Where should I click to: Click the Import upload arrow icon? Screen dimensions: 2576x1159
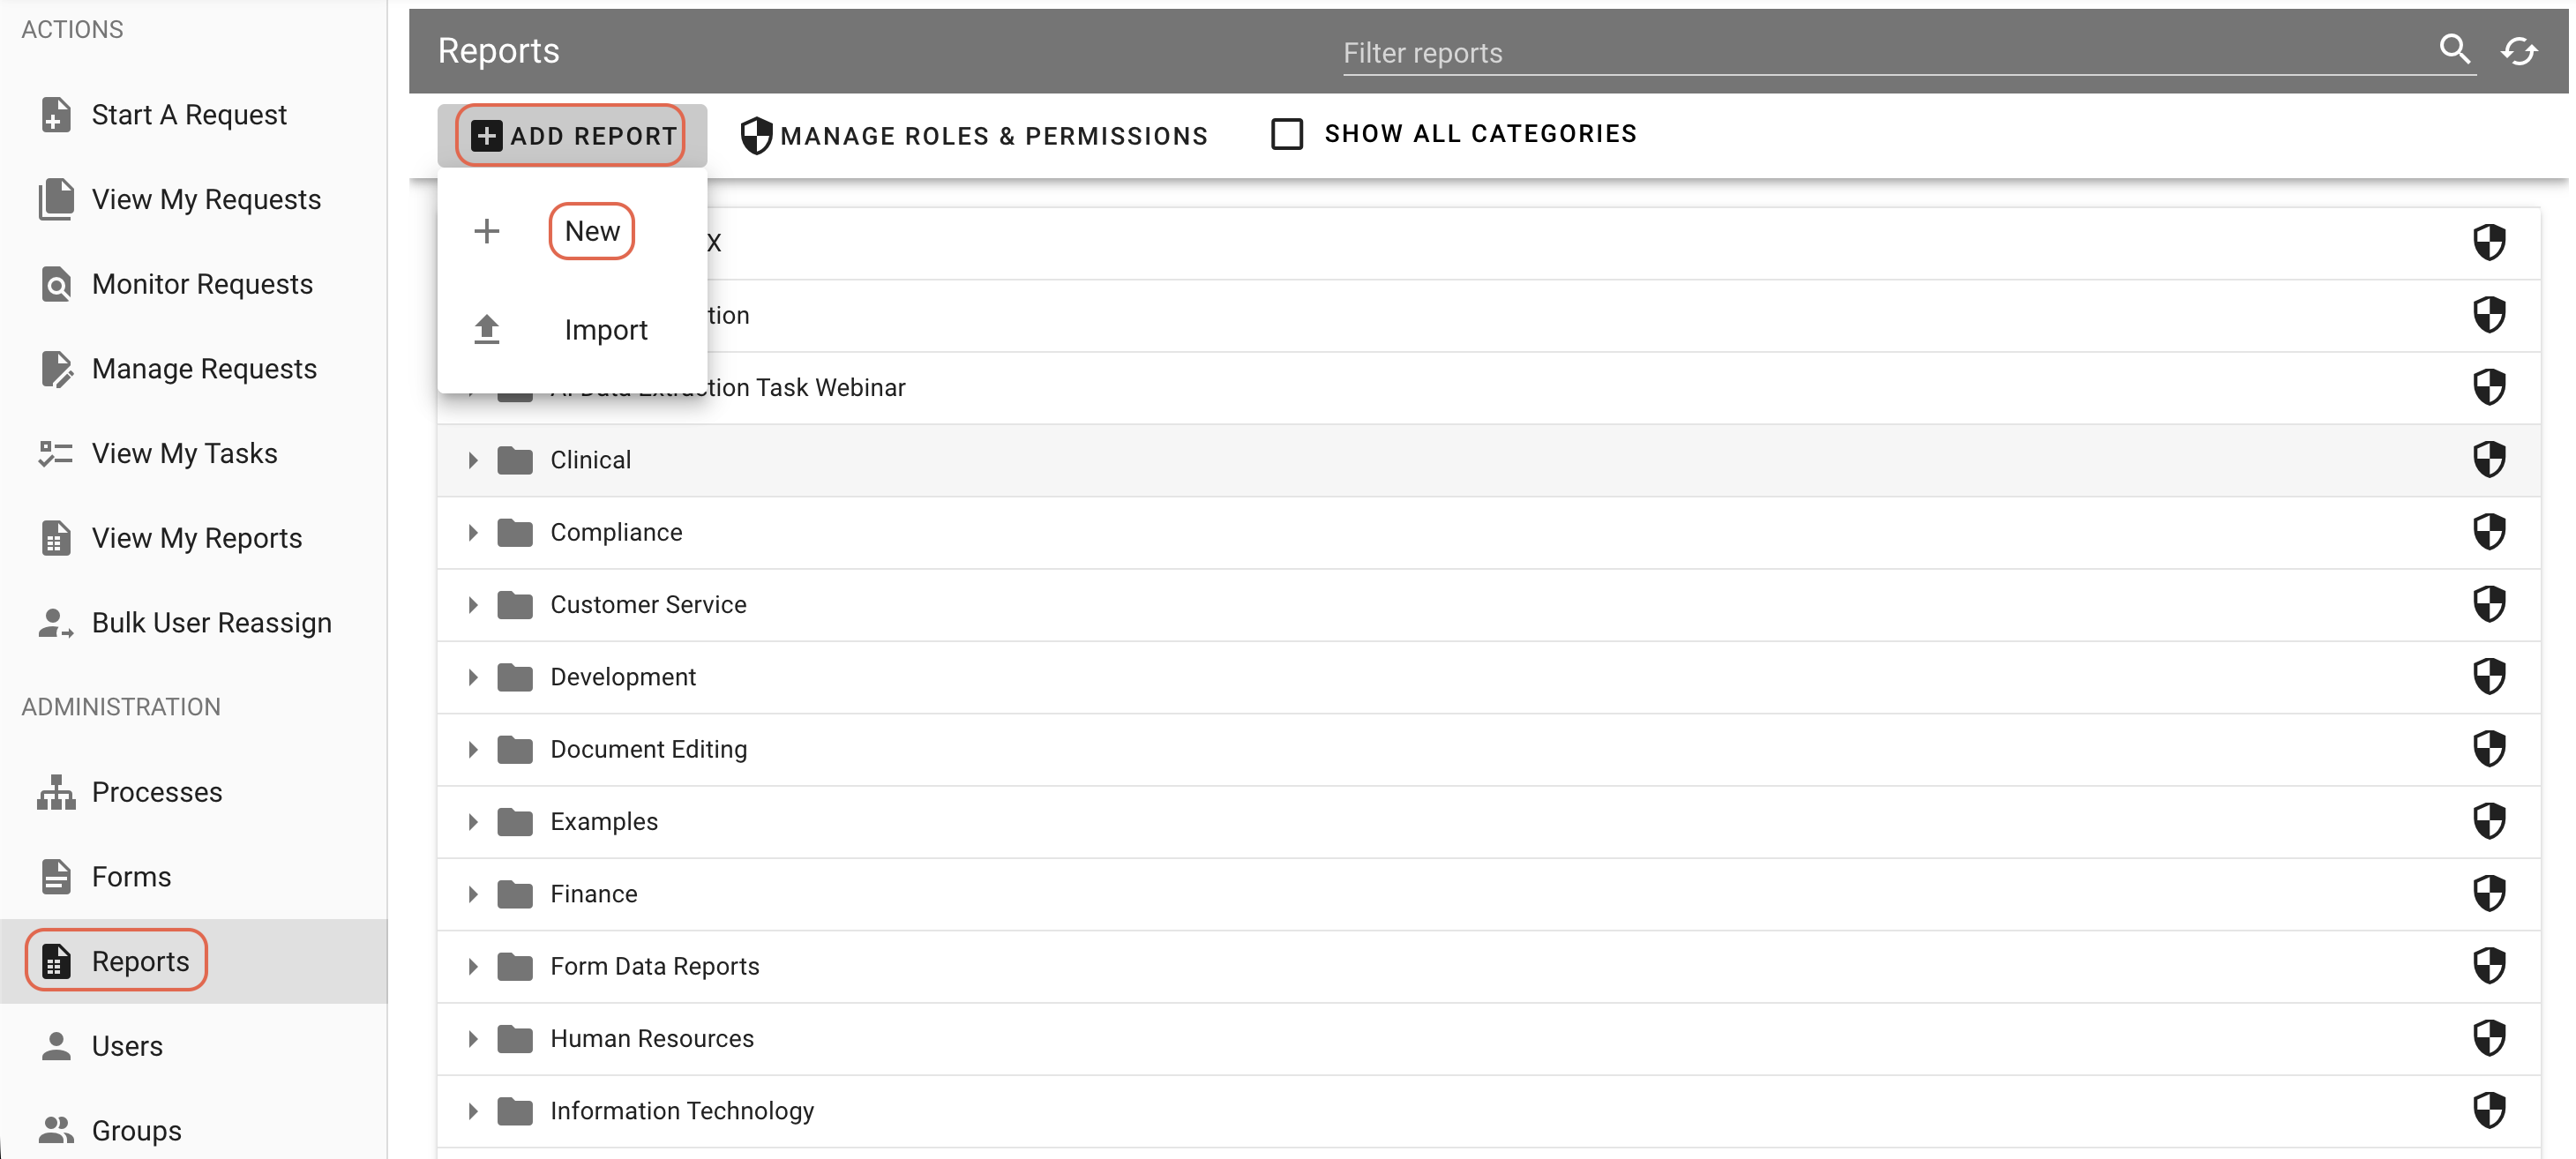point(487,329)
